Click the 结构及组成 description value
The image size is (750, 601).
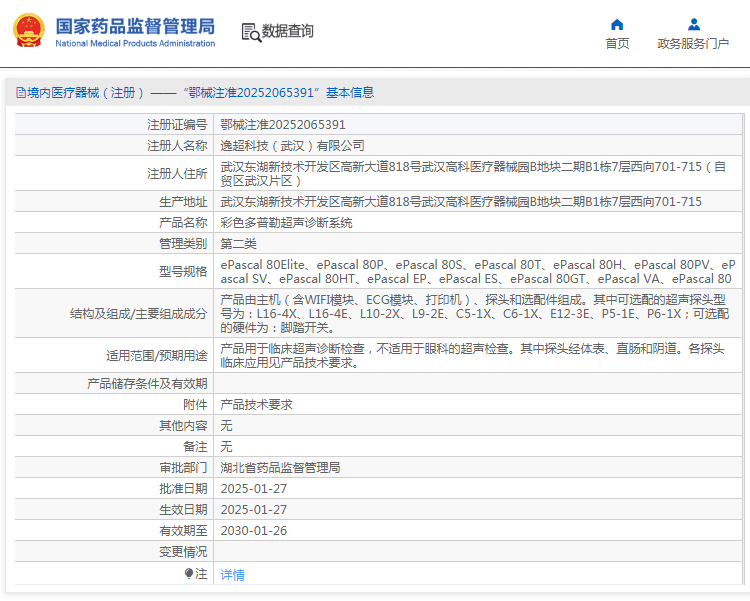click(474, 314)
